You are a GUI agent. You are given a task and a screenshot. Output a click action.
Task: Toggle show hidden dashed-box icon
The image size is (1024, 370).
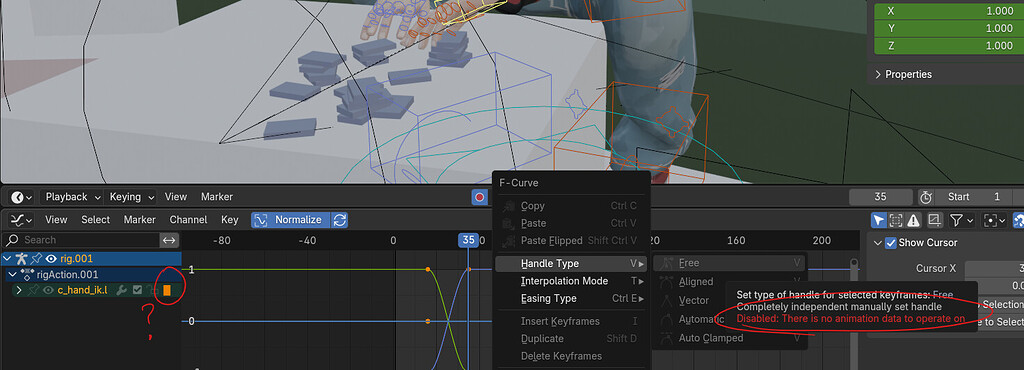click(896, 220)
